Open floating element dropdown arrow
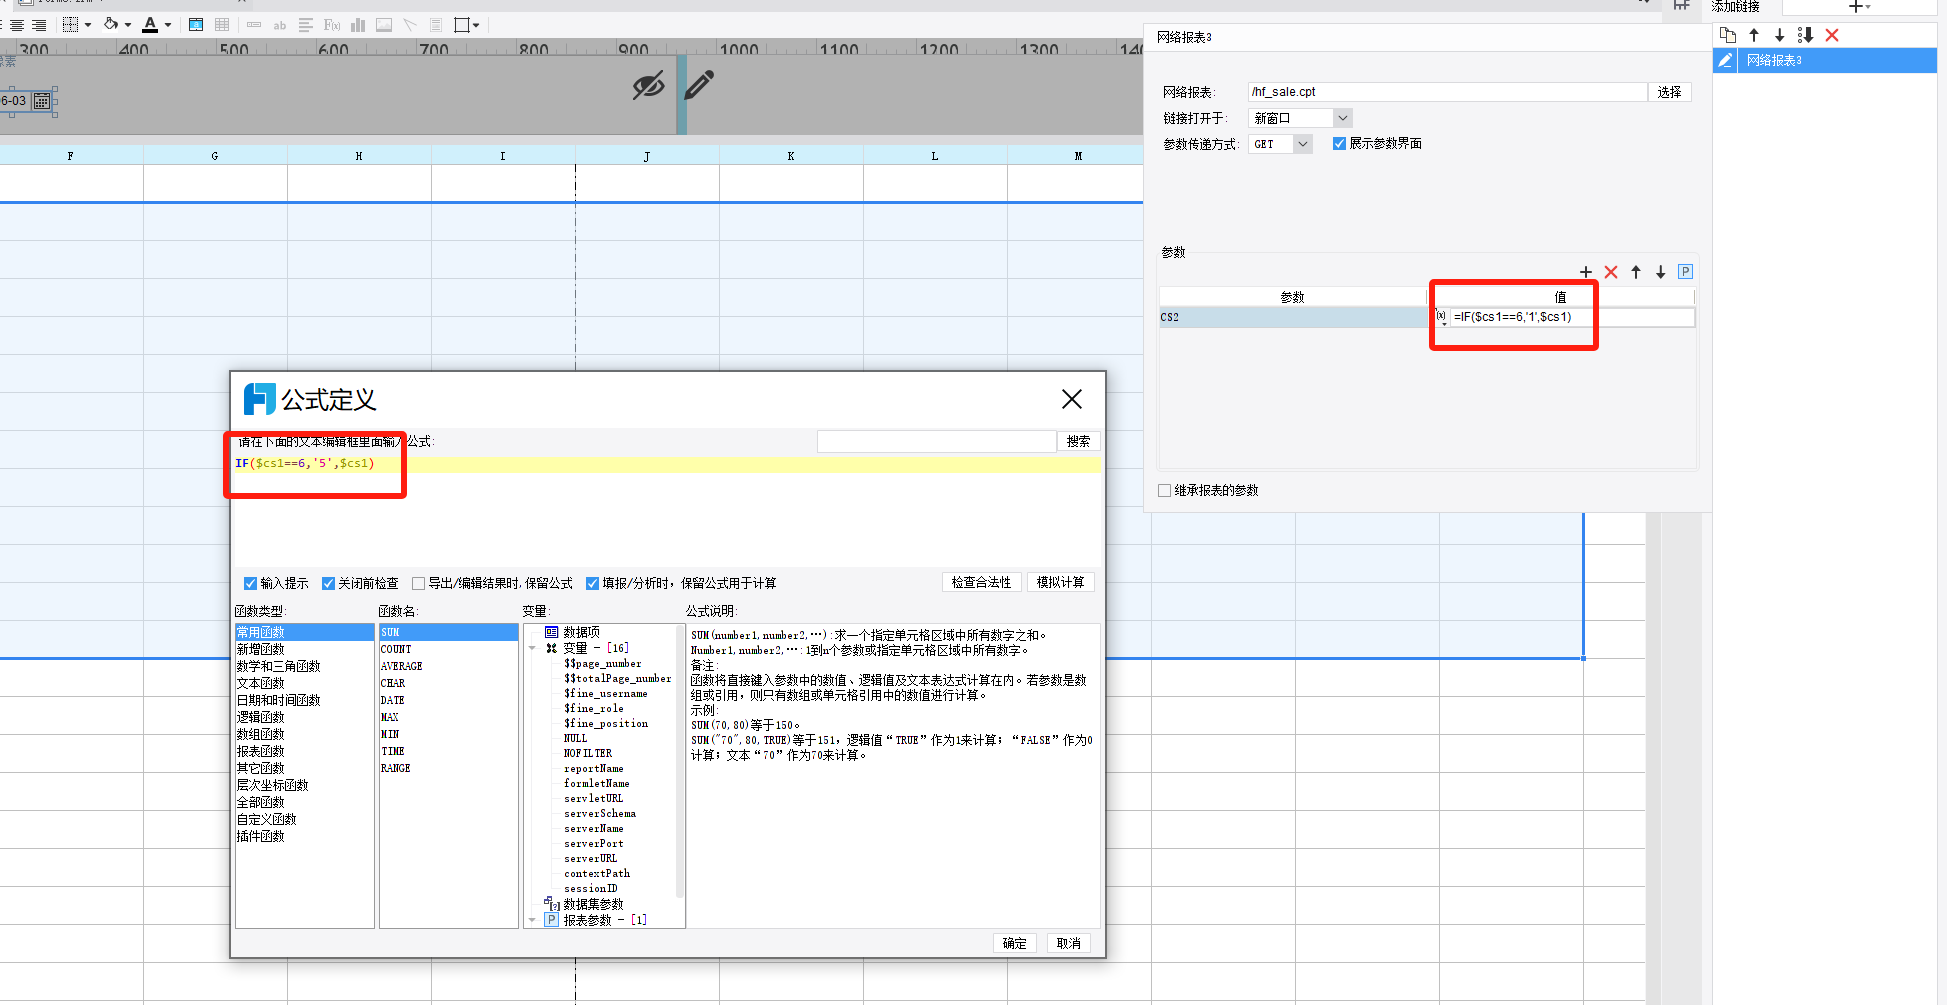 (476, 25)
